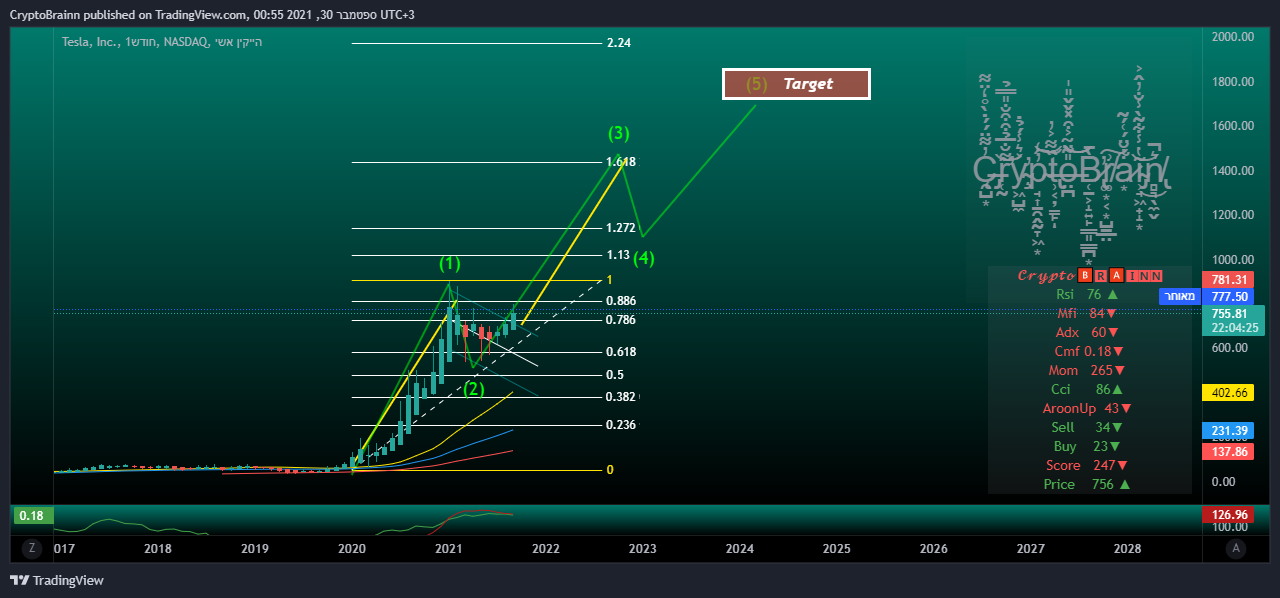
Task: Click the red 126.96 indicator value tag
Action: coord(1229,515)
